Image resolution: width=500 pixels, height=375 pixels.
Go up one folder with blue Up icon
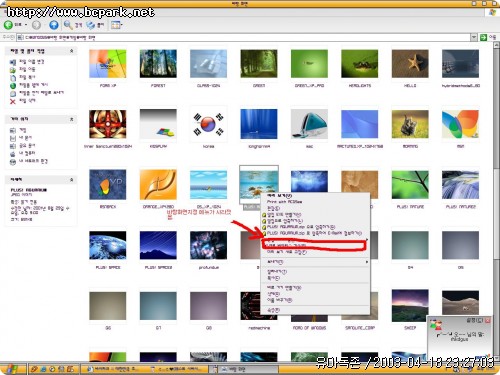coord(54,25)
